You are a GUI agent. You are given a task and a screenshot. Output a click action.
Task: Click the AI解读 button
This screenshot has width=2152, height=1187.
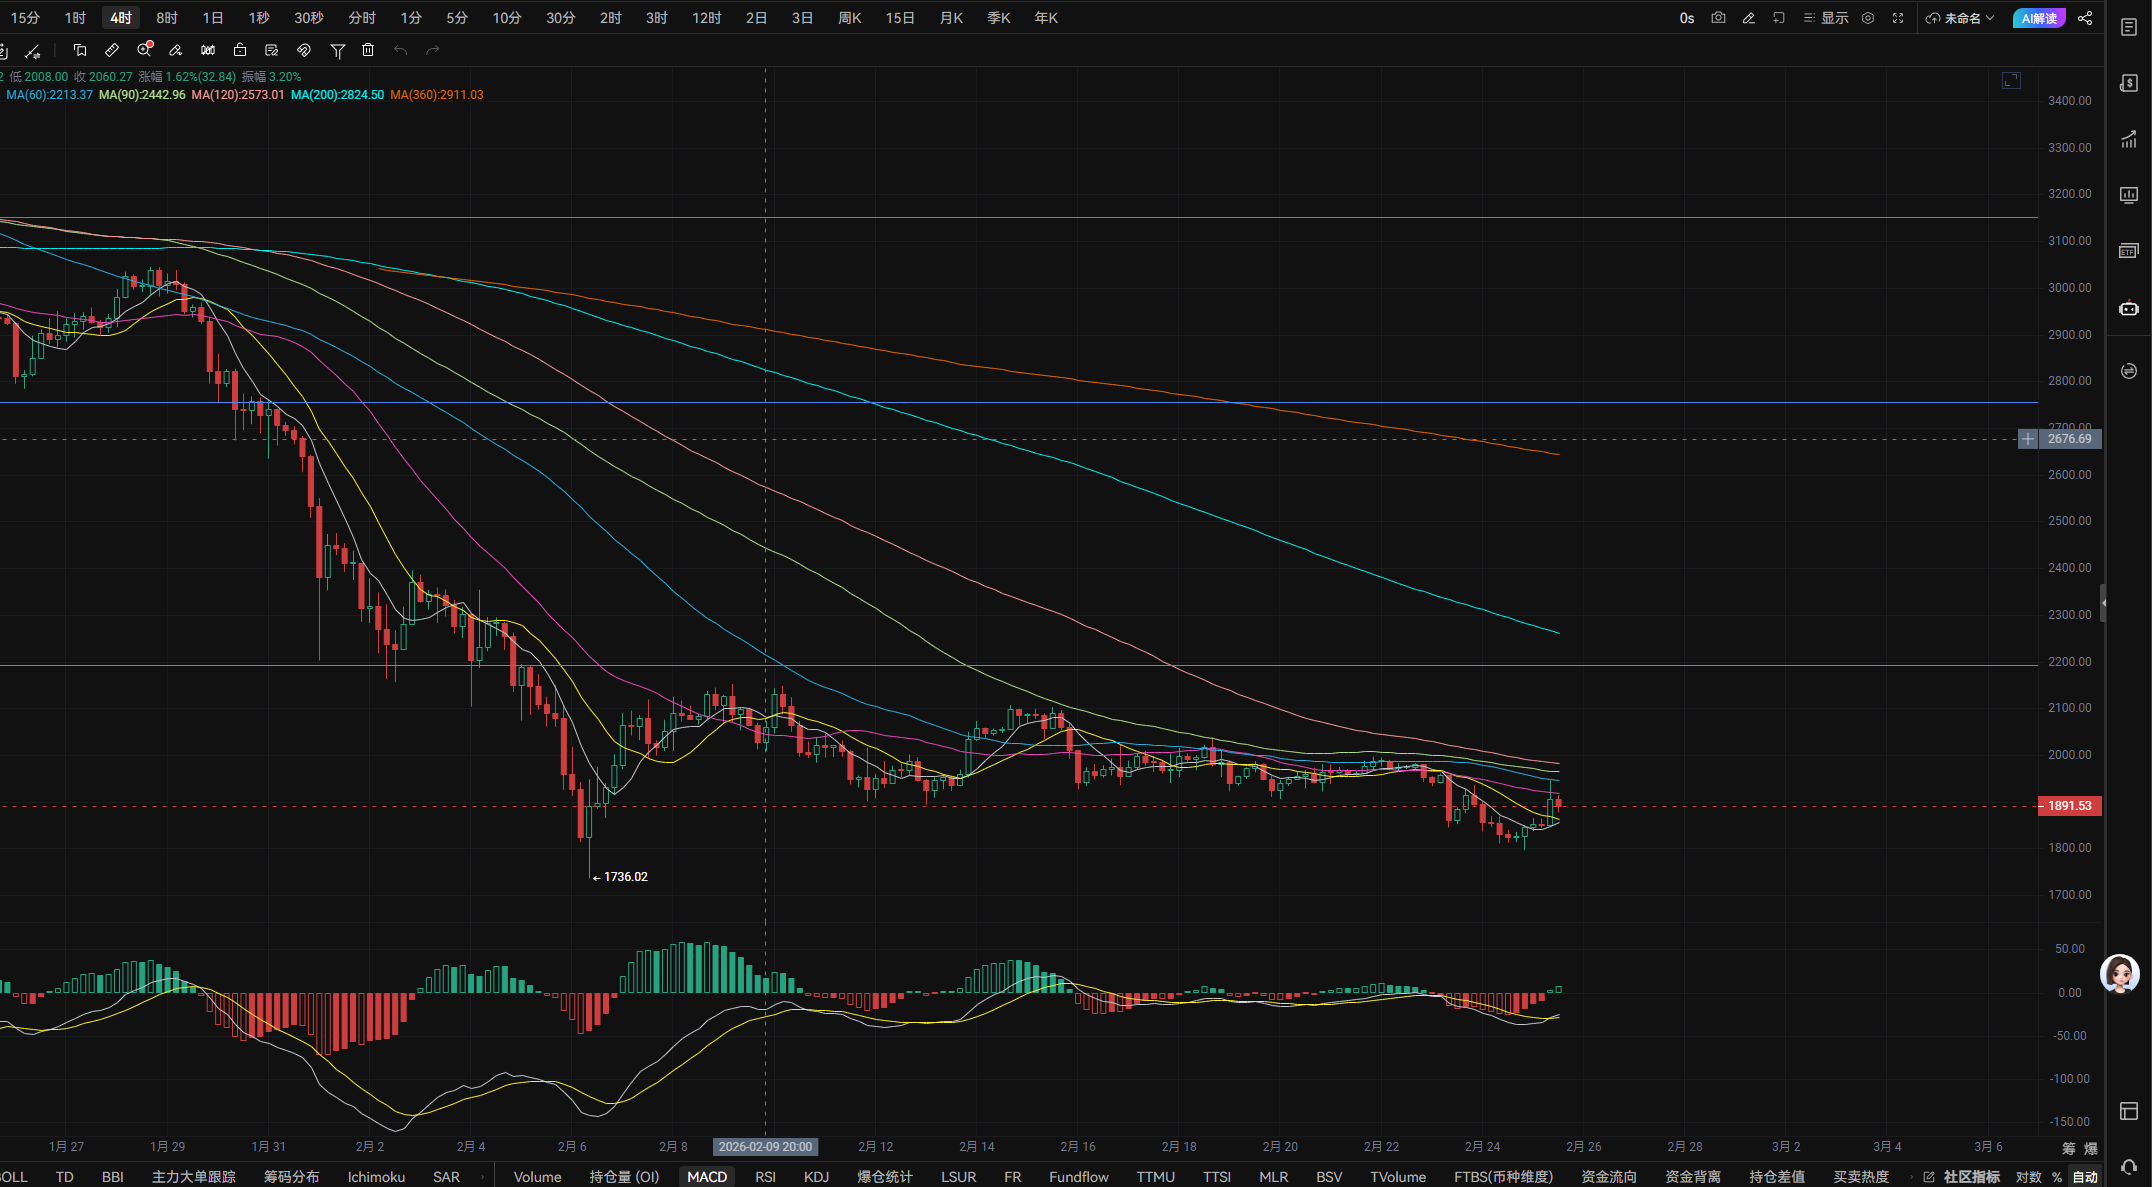(x=2038, y=18)
